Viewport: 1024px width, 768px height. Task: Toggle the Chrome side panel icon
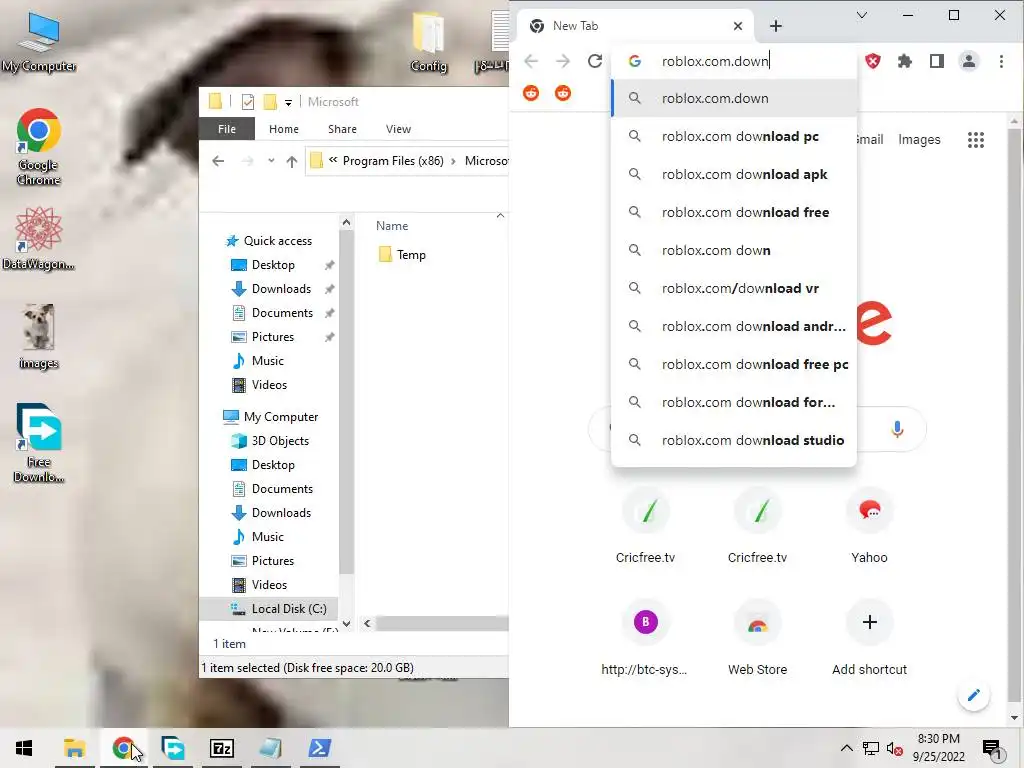(x=936, y=61)
